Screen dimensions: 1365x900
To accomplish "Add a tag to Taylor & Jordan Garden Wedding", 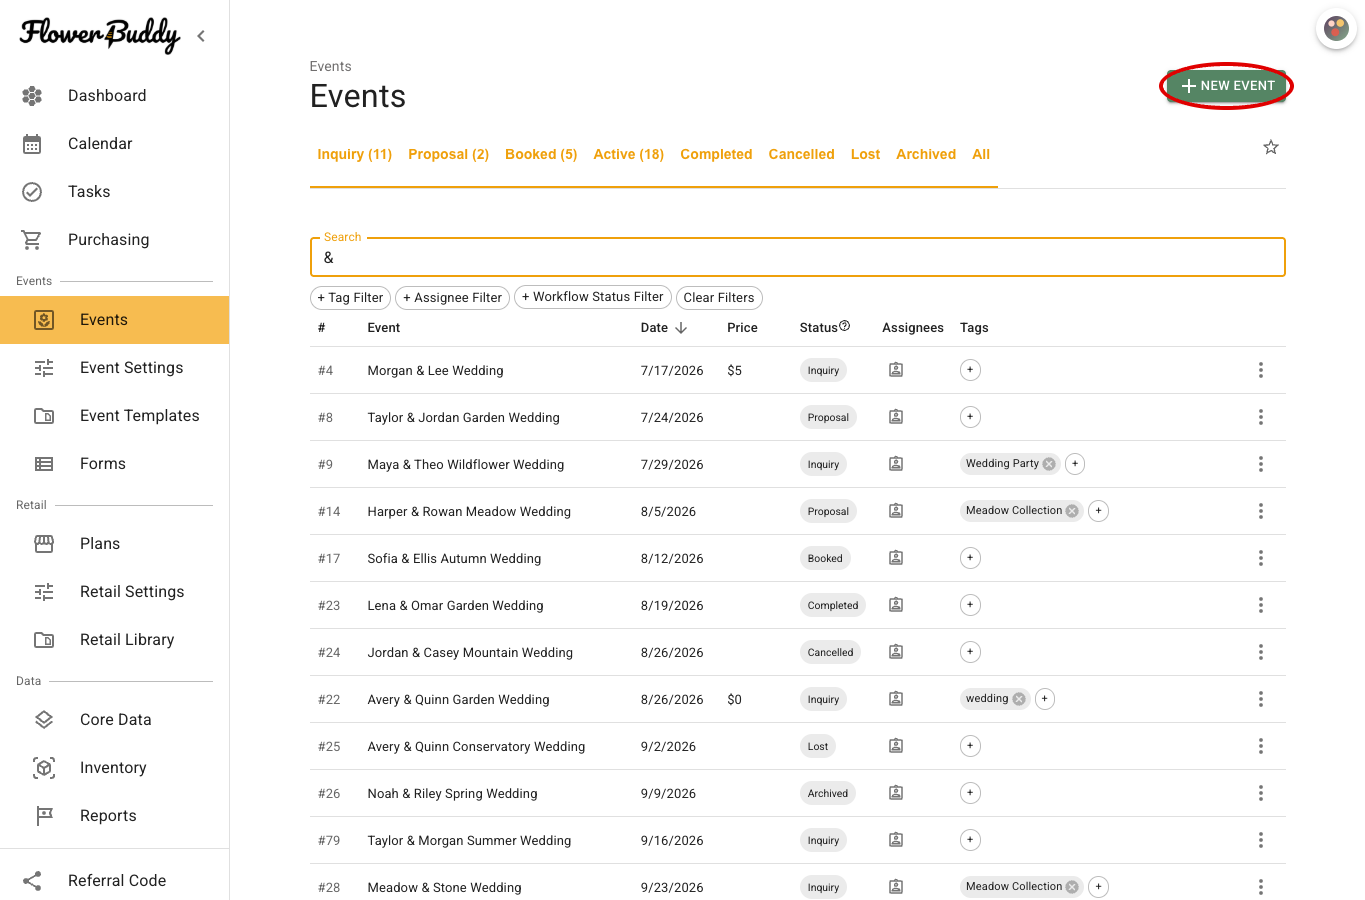I will point(970,417).
